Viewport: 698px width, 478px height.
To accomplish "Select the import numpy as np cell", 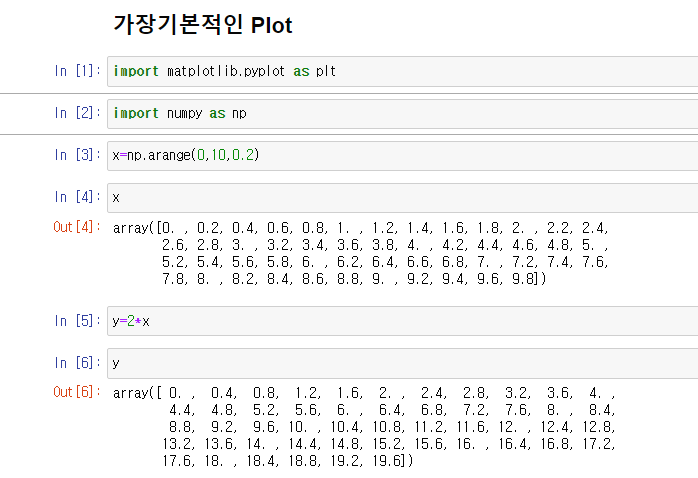I will pyautogui.click(x=402, y=113).
